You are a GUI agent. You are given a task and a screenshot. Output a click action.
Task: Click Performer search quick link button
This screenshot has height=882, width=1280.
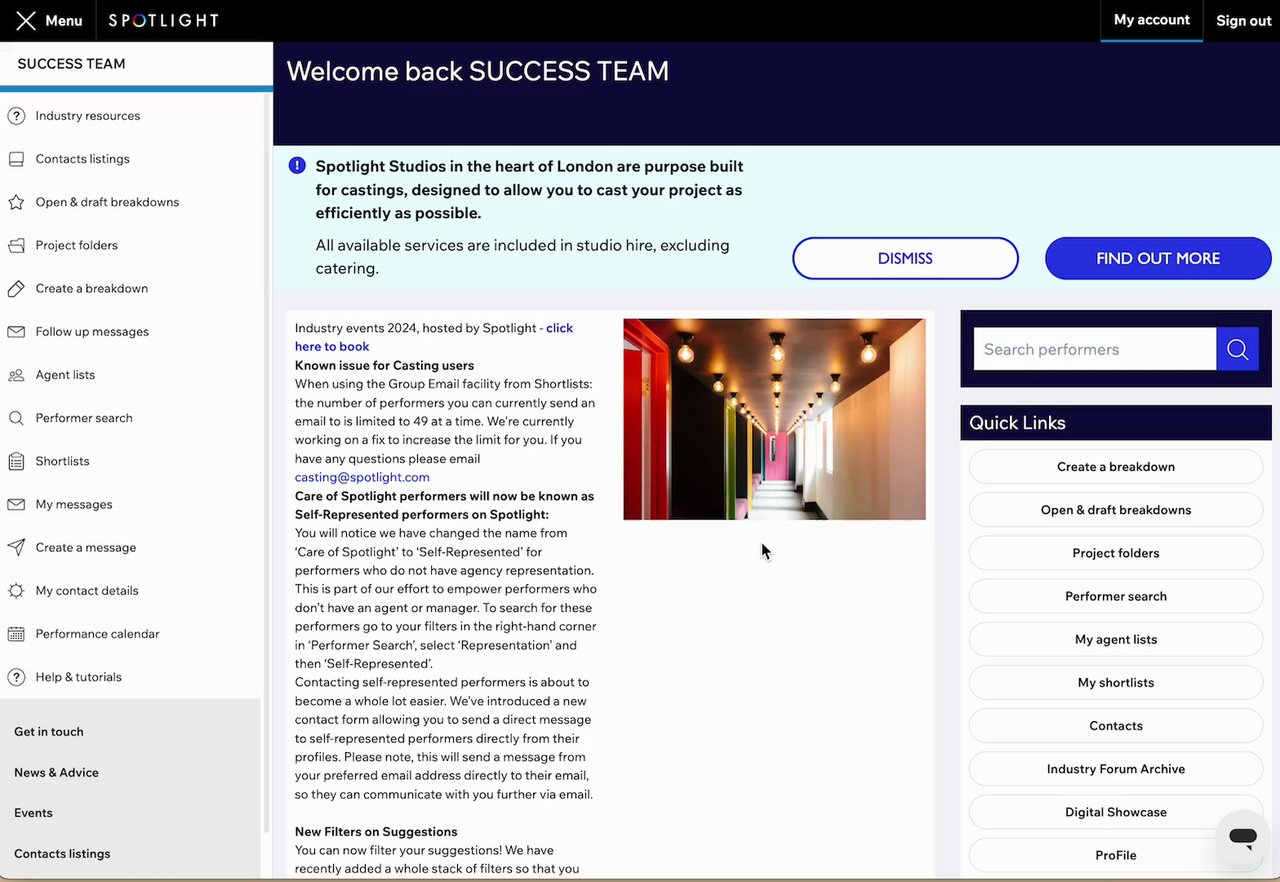(1116, 596)
